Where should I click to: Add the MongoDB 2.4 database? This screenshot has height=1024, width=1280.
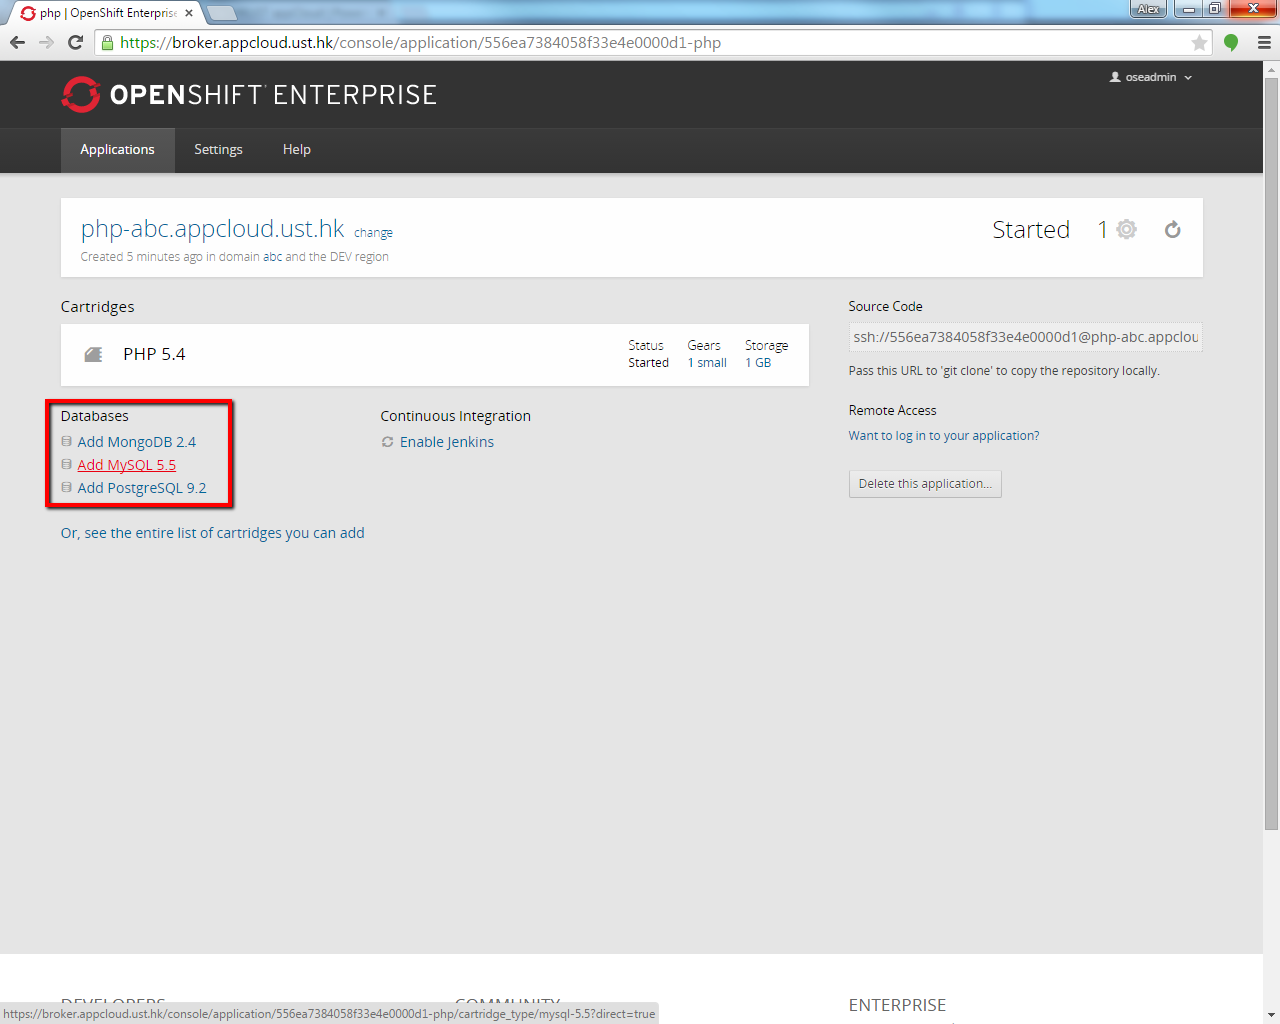(x=136, y=442)
